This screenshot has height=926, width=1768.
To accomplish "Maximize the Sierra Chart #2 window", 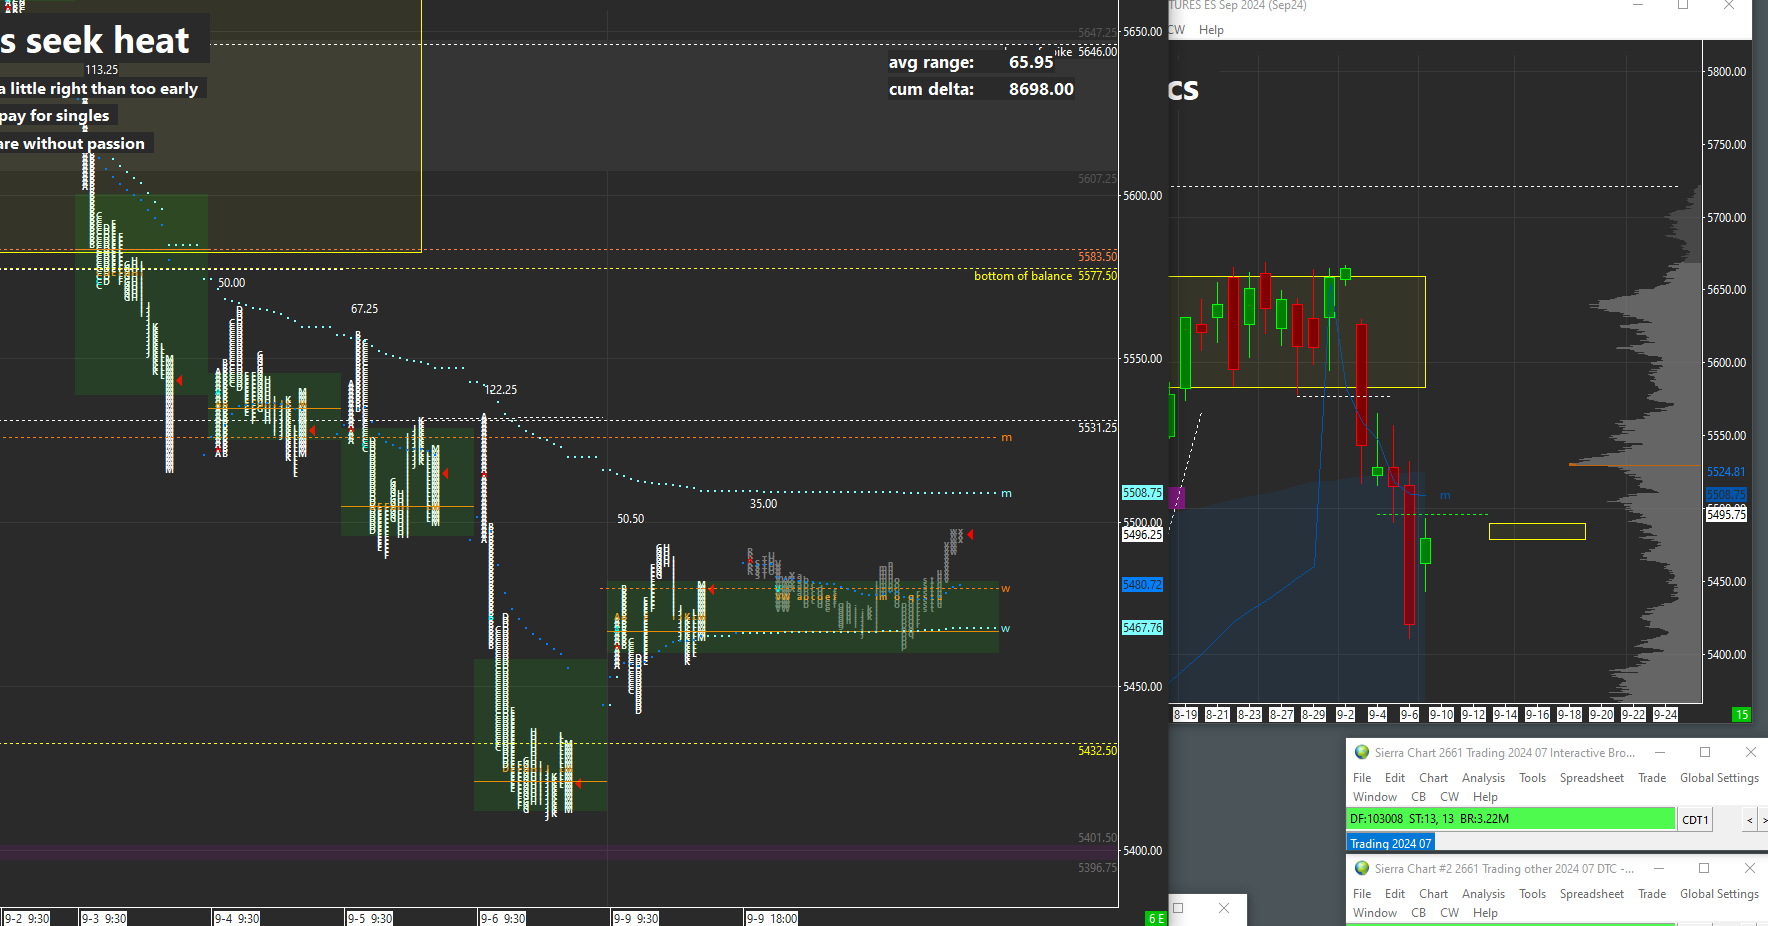I will [x=1704, y=868].
